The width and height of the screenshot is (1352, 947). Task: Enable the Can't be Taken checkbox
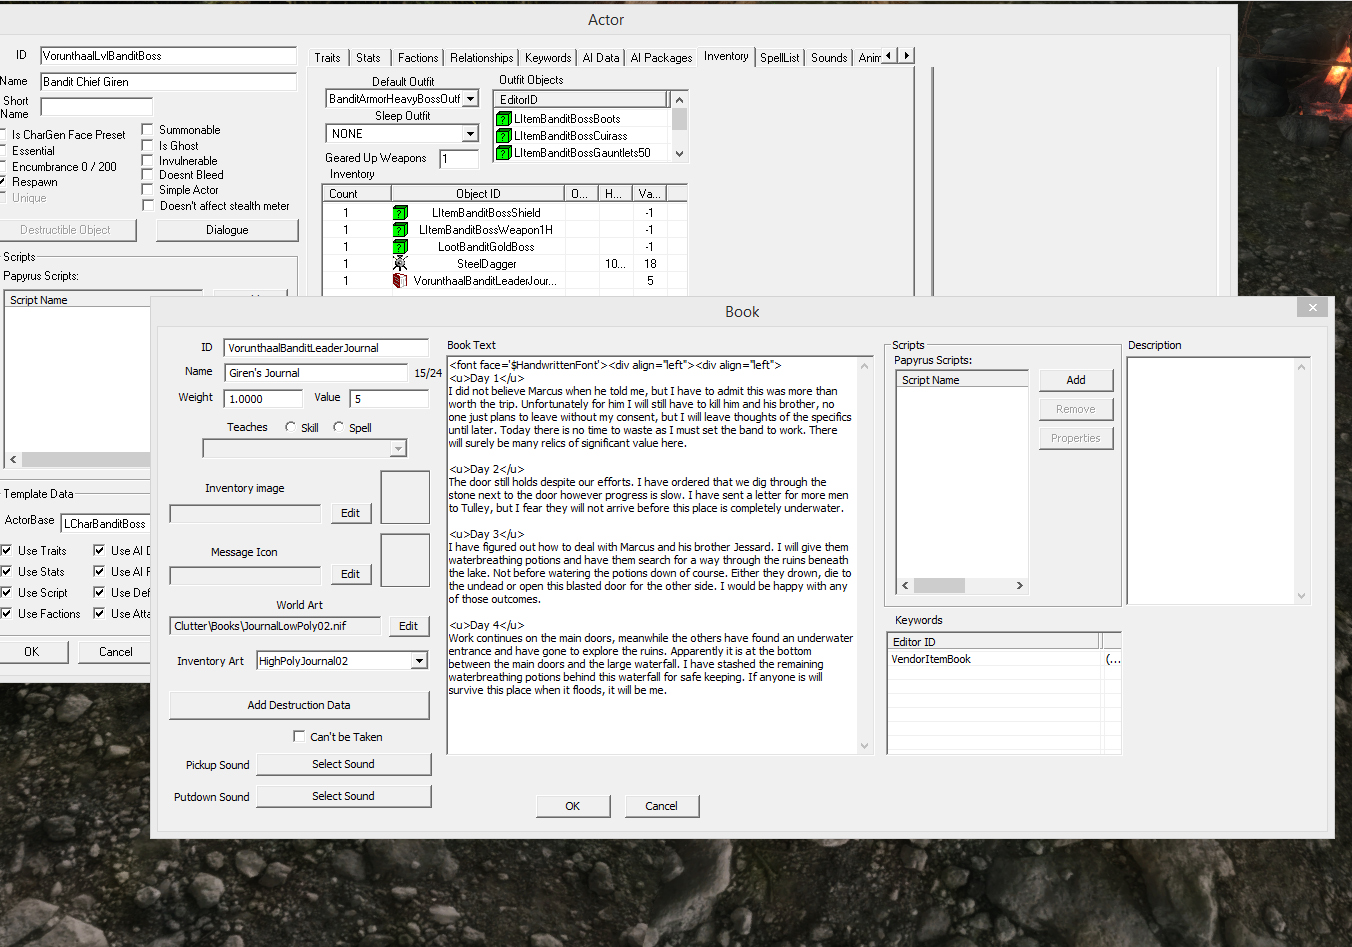pyautogui.click(x=299, y=737)
